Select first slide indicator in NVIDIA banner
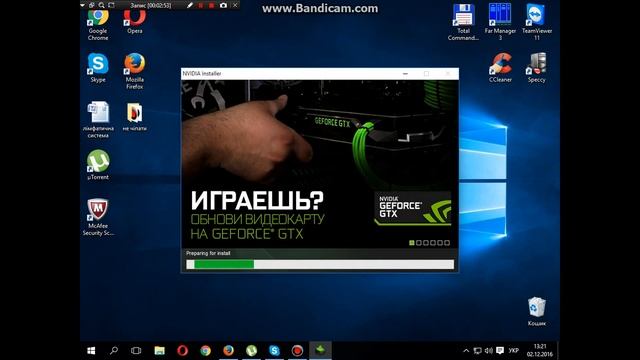Image resolution: width=640 pixels, height=360 pixels. tap(412, 243)
